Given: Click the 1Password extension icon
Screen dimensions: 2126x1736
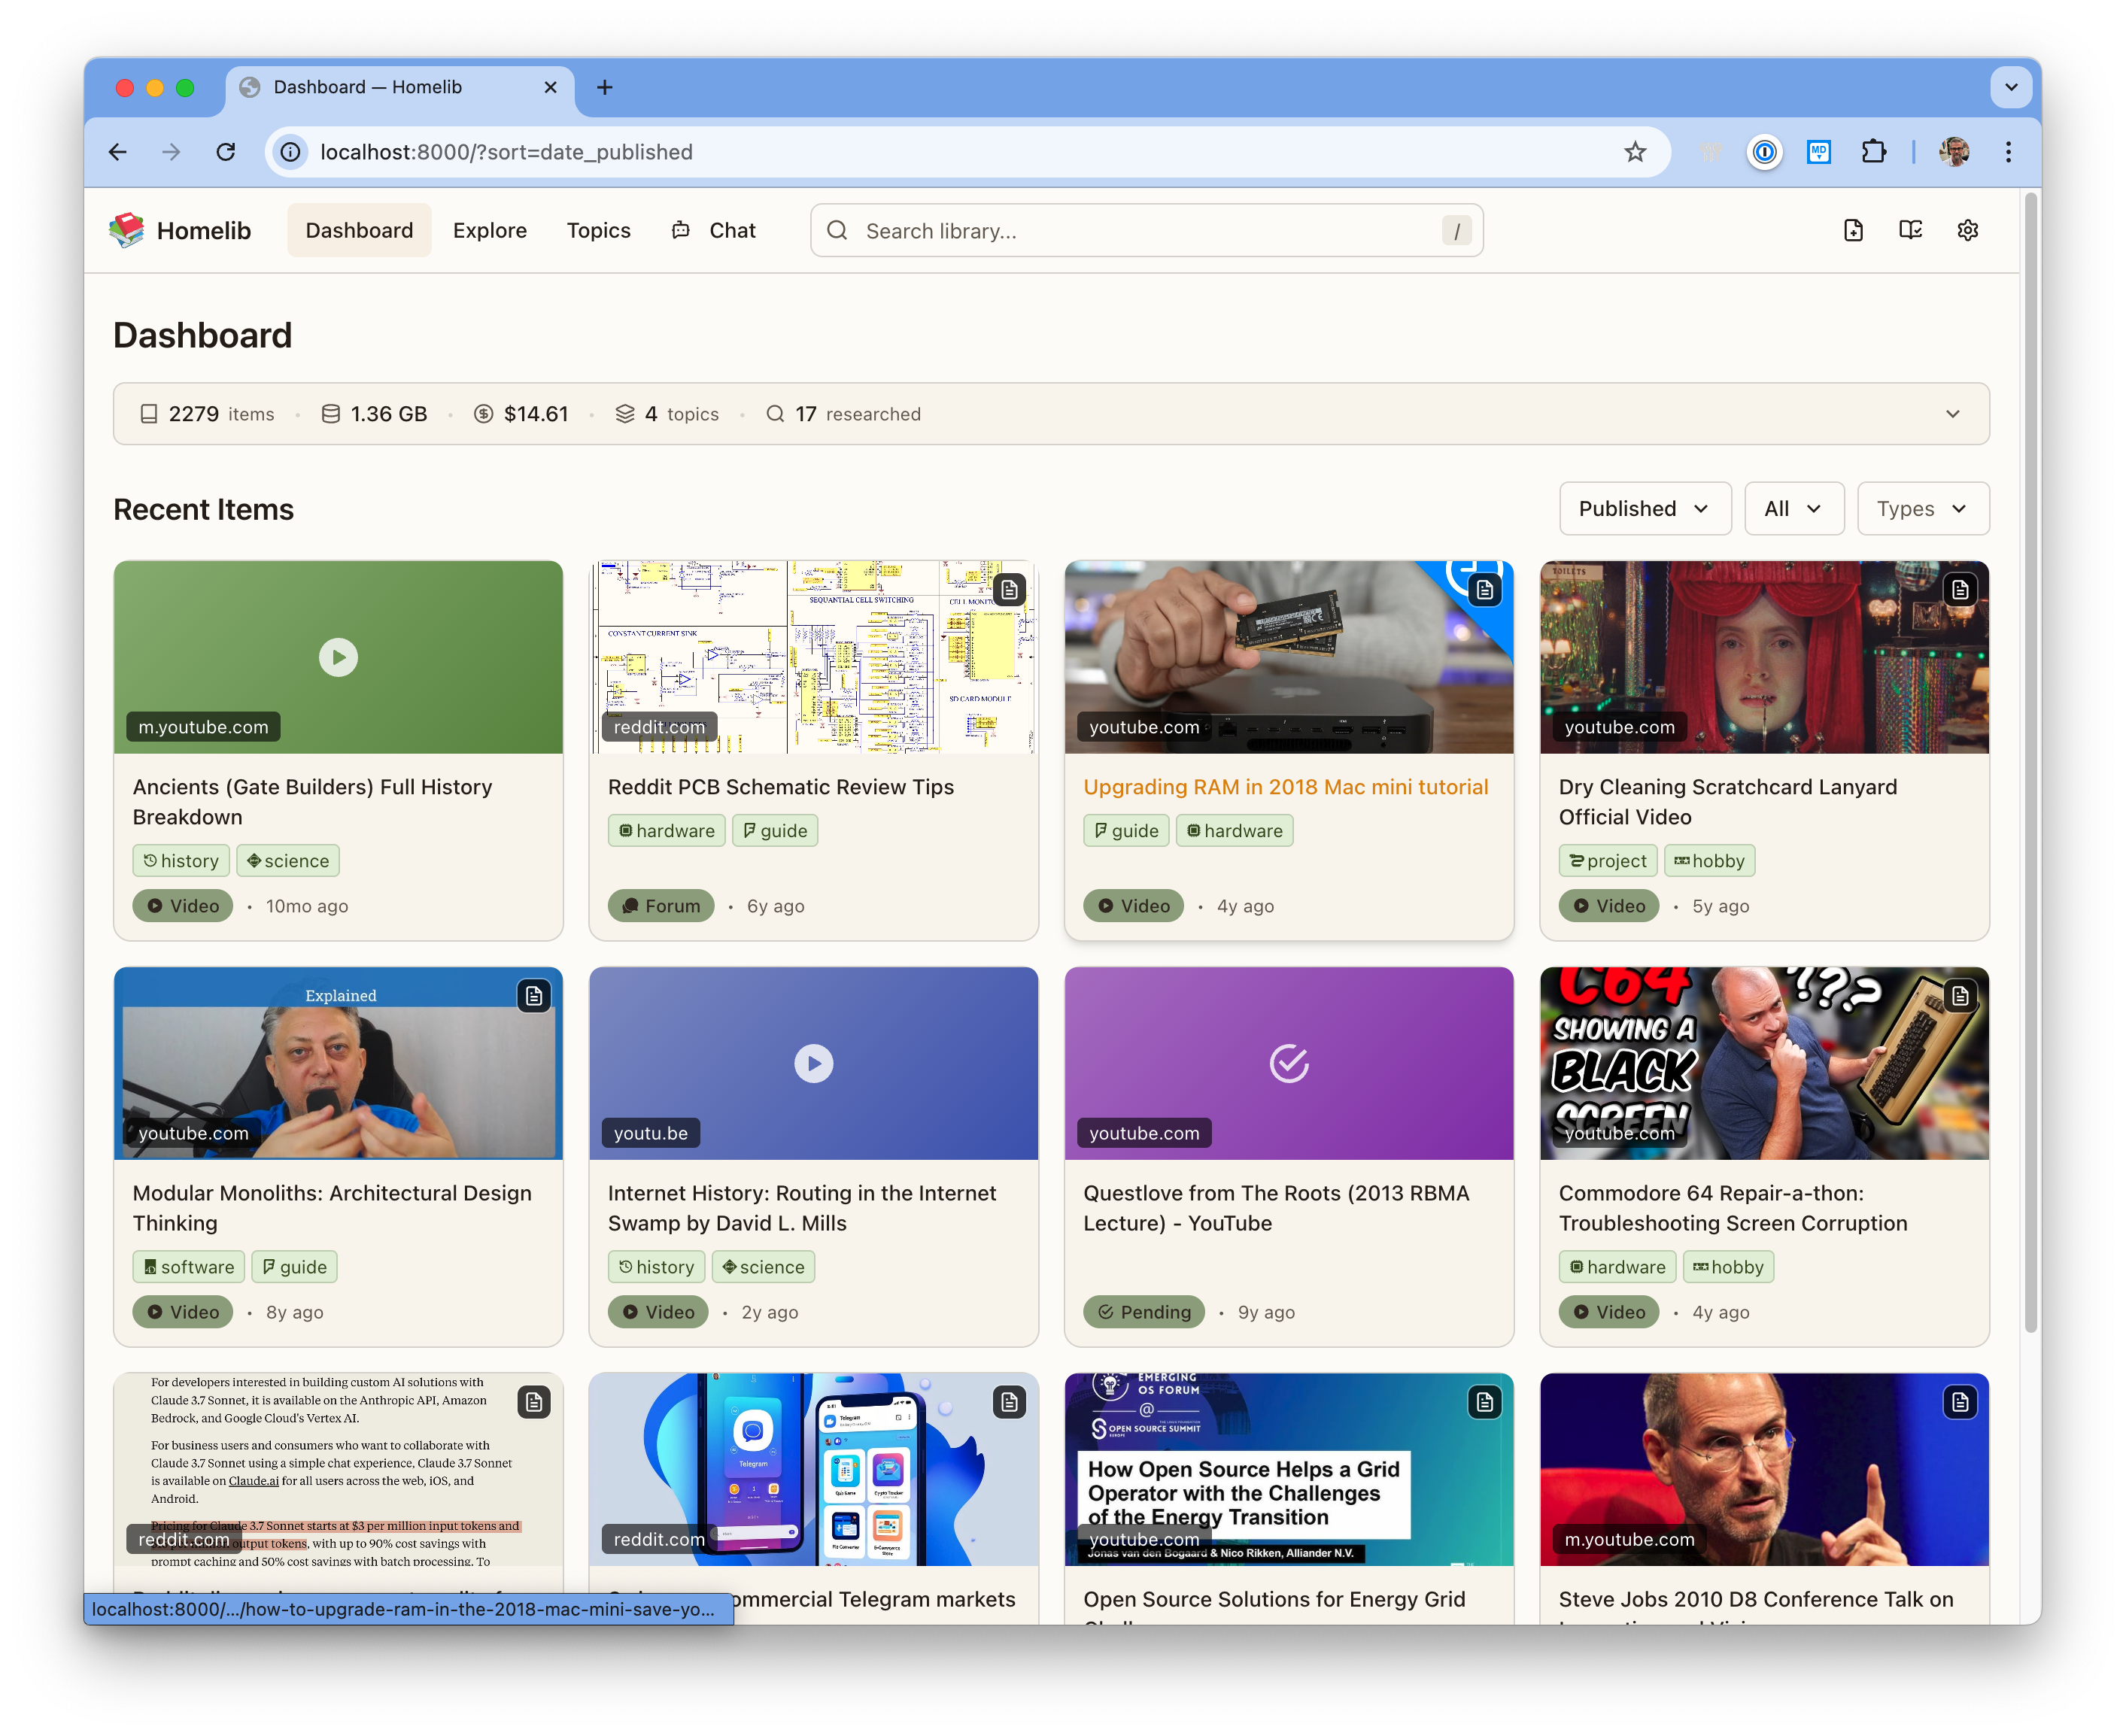Looking at the screenshot, I should [1765, 152].
